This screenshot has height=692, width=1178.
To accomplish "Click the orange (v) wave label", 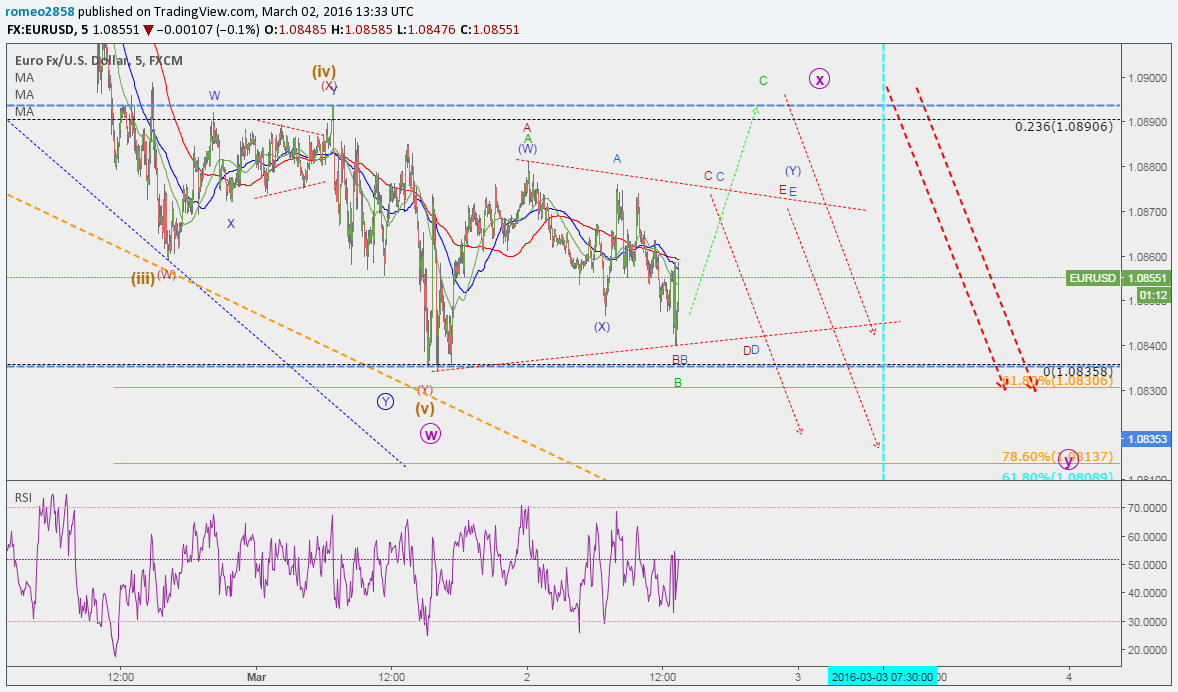I will [425, 409].
